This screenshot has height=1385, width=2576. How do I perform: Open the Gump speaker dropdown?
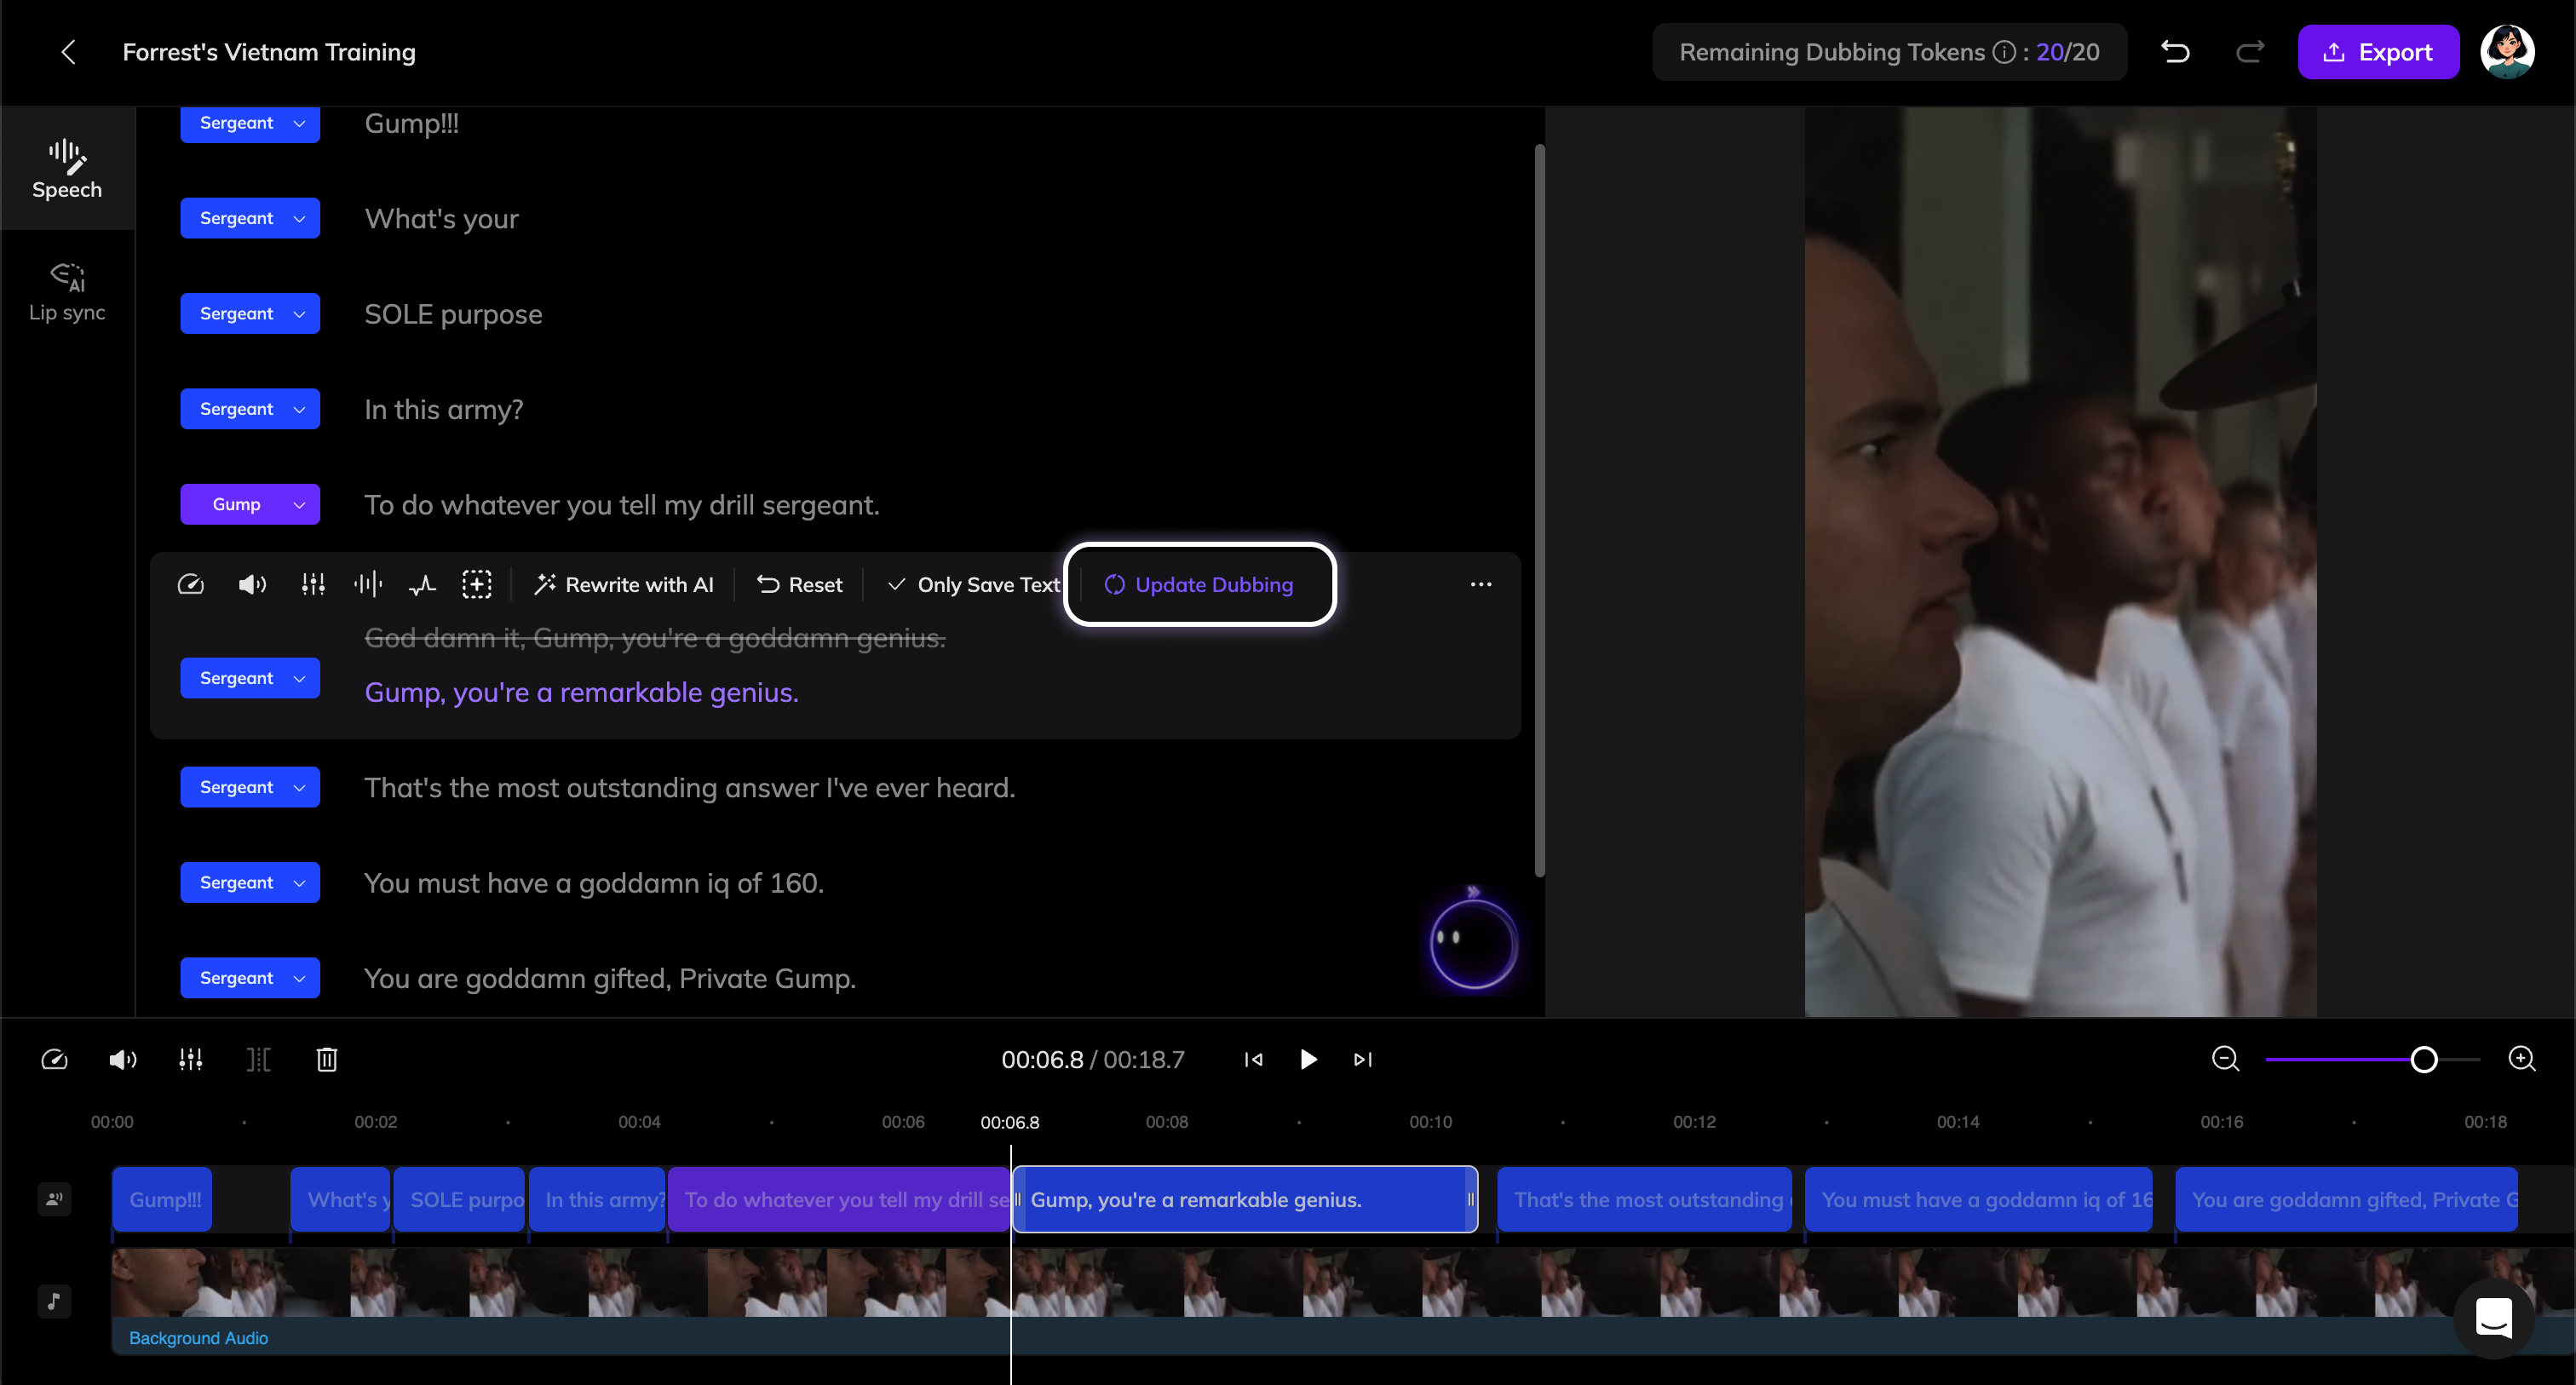[250, 504]
